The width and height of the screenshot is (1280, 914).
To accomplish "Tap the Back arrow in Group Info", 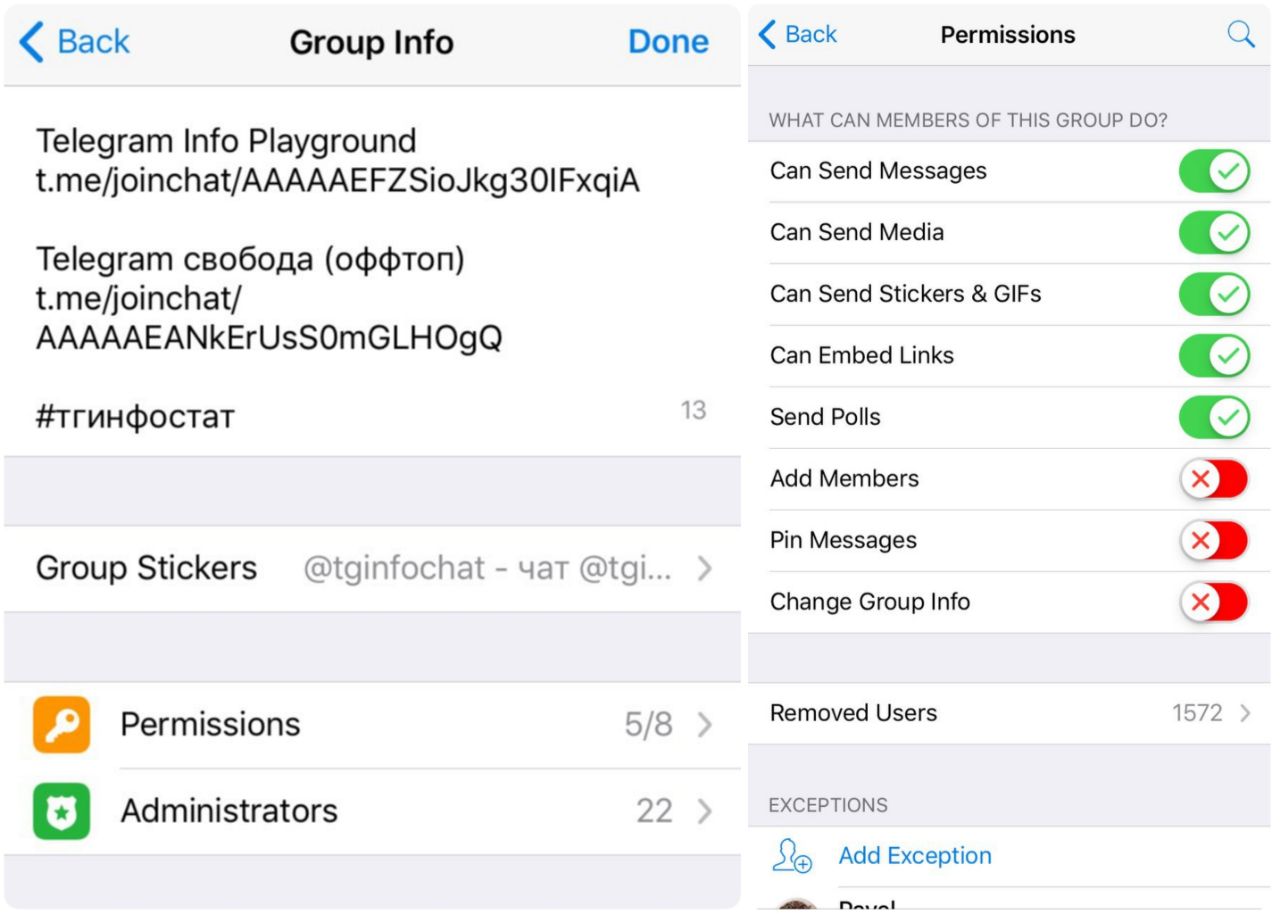I will point(32,42).
